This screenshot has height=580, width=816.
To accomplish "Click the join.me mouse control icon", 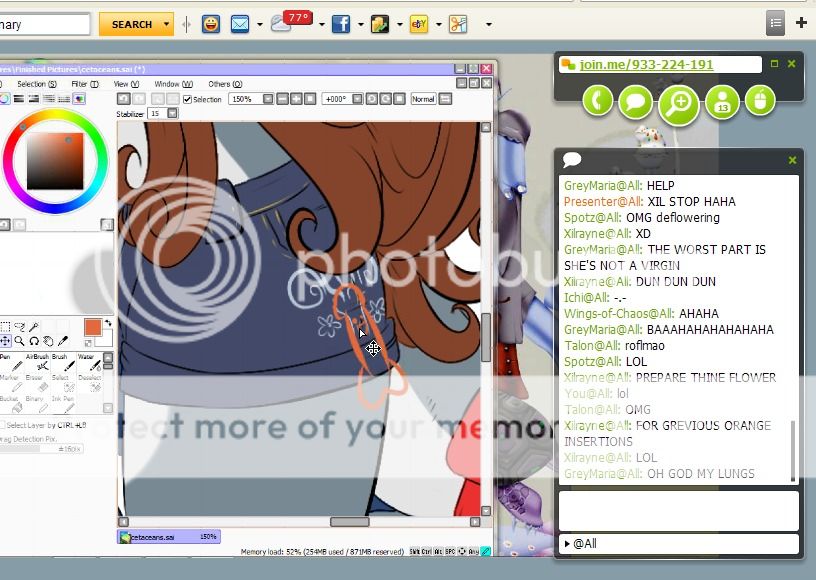I will [760, 100].
